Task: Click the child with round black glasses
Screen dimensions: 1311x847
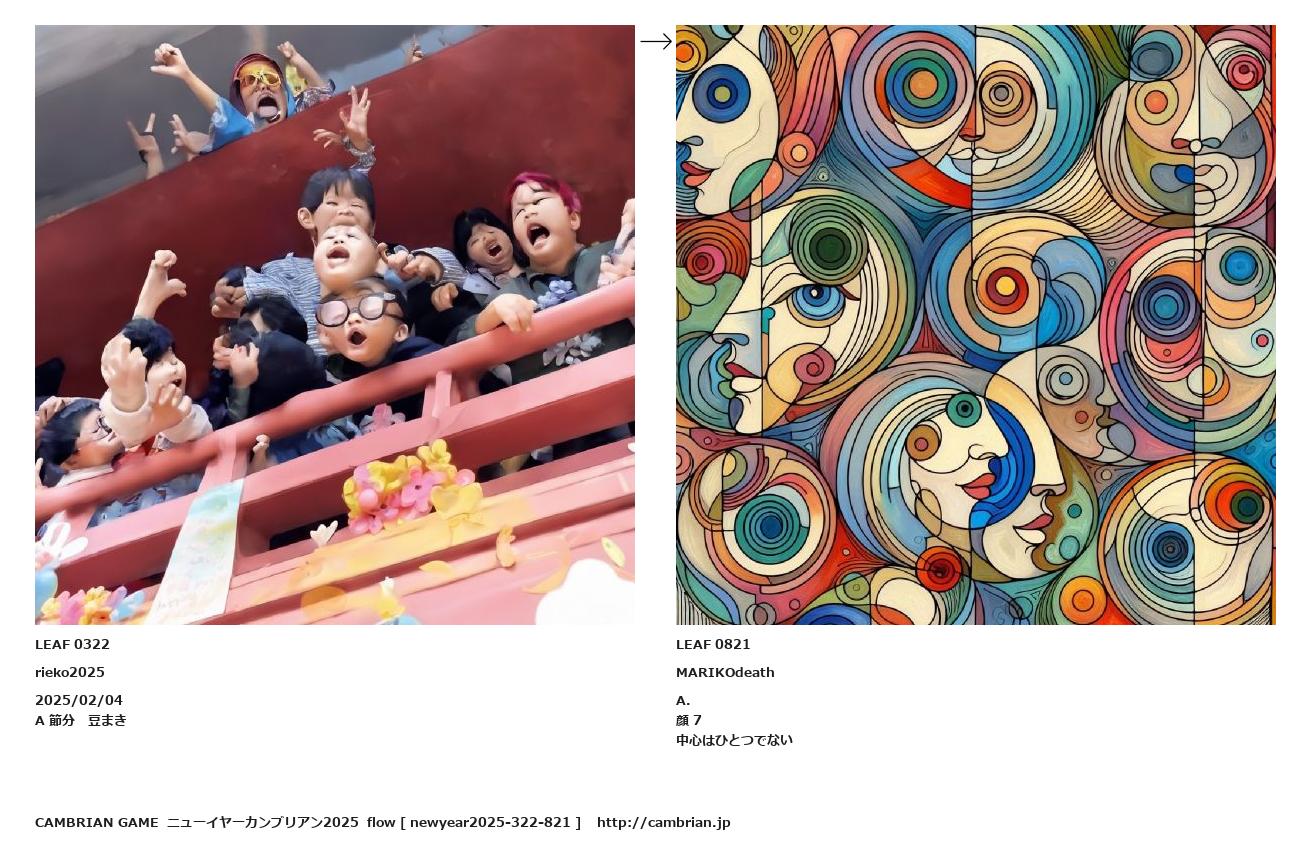Action: (x=358, y=318)
